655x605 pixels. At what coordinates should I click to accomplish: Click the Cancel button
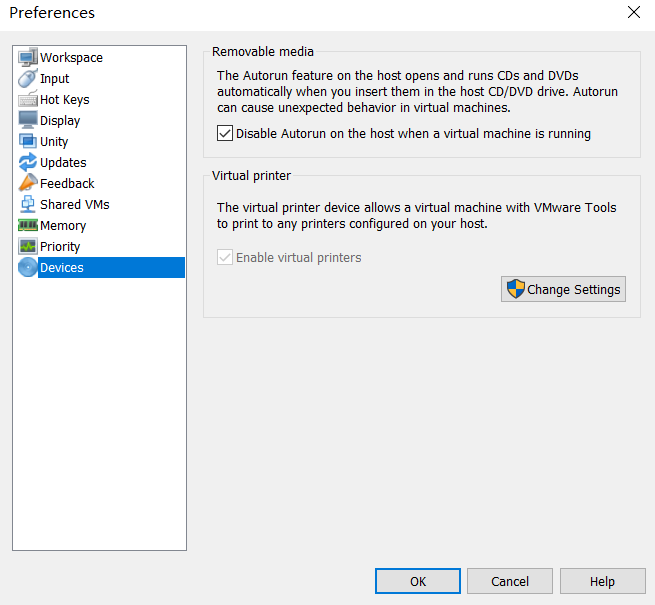click(x=510, y=581)
